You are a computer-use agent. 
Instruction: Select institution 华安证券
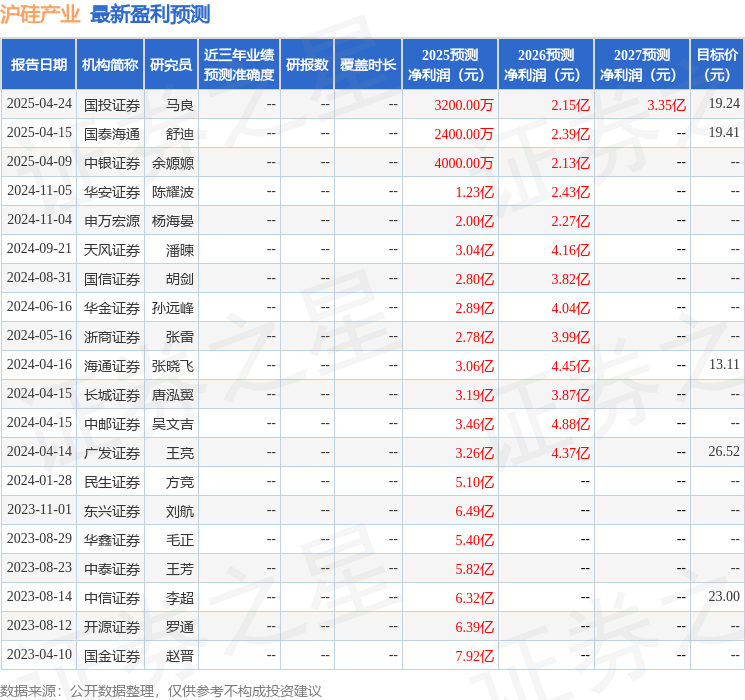(112, 192)
